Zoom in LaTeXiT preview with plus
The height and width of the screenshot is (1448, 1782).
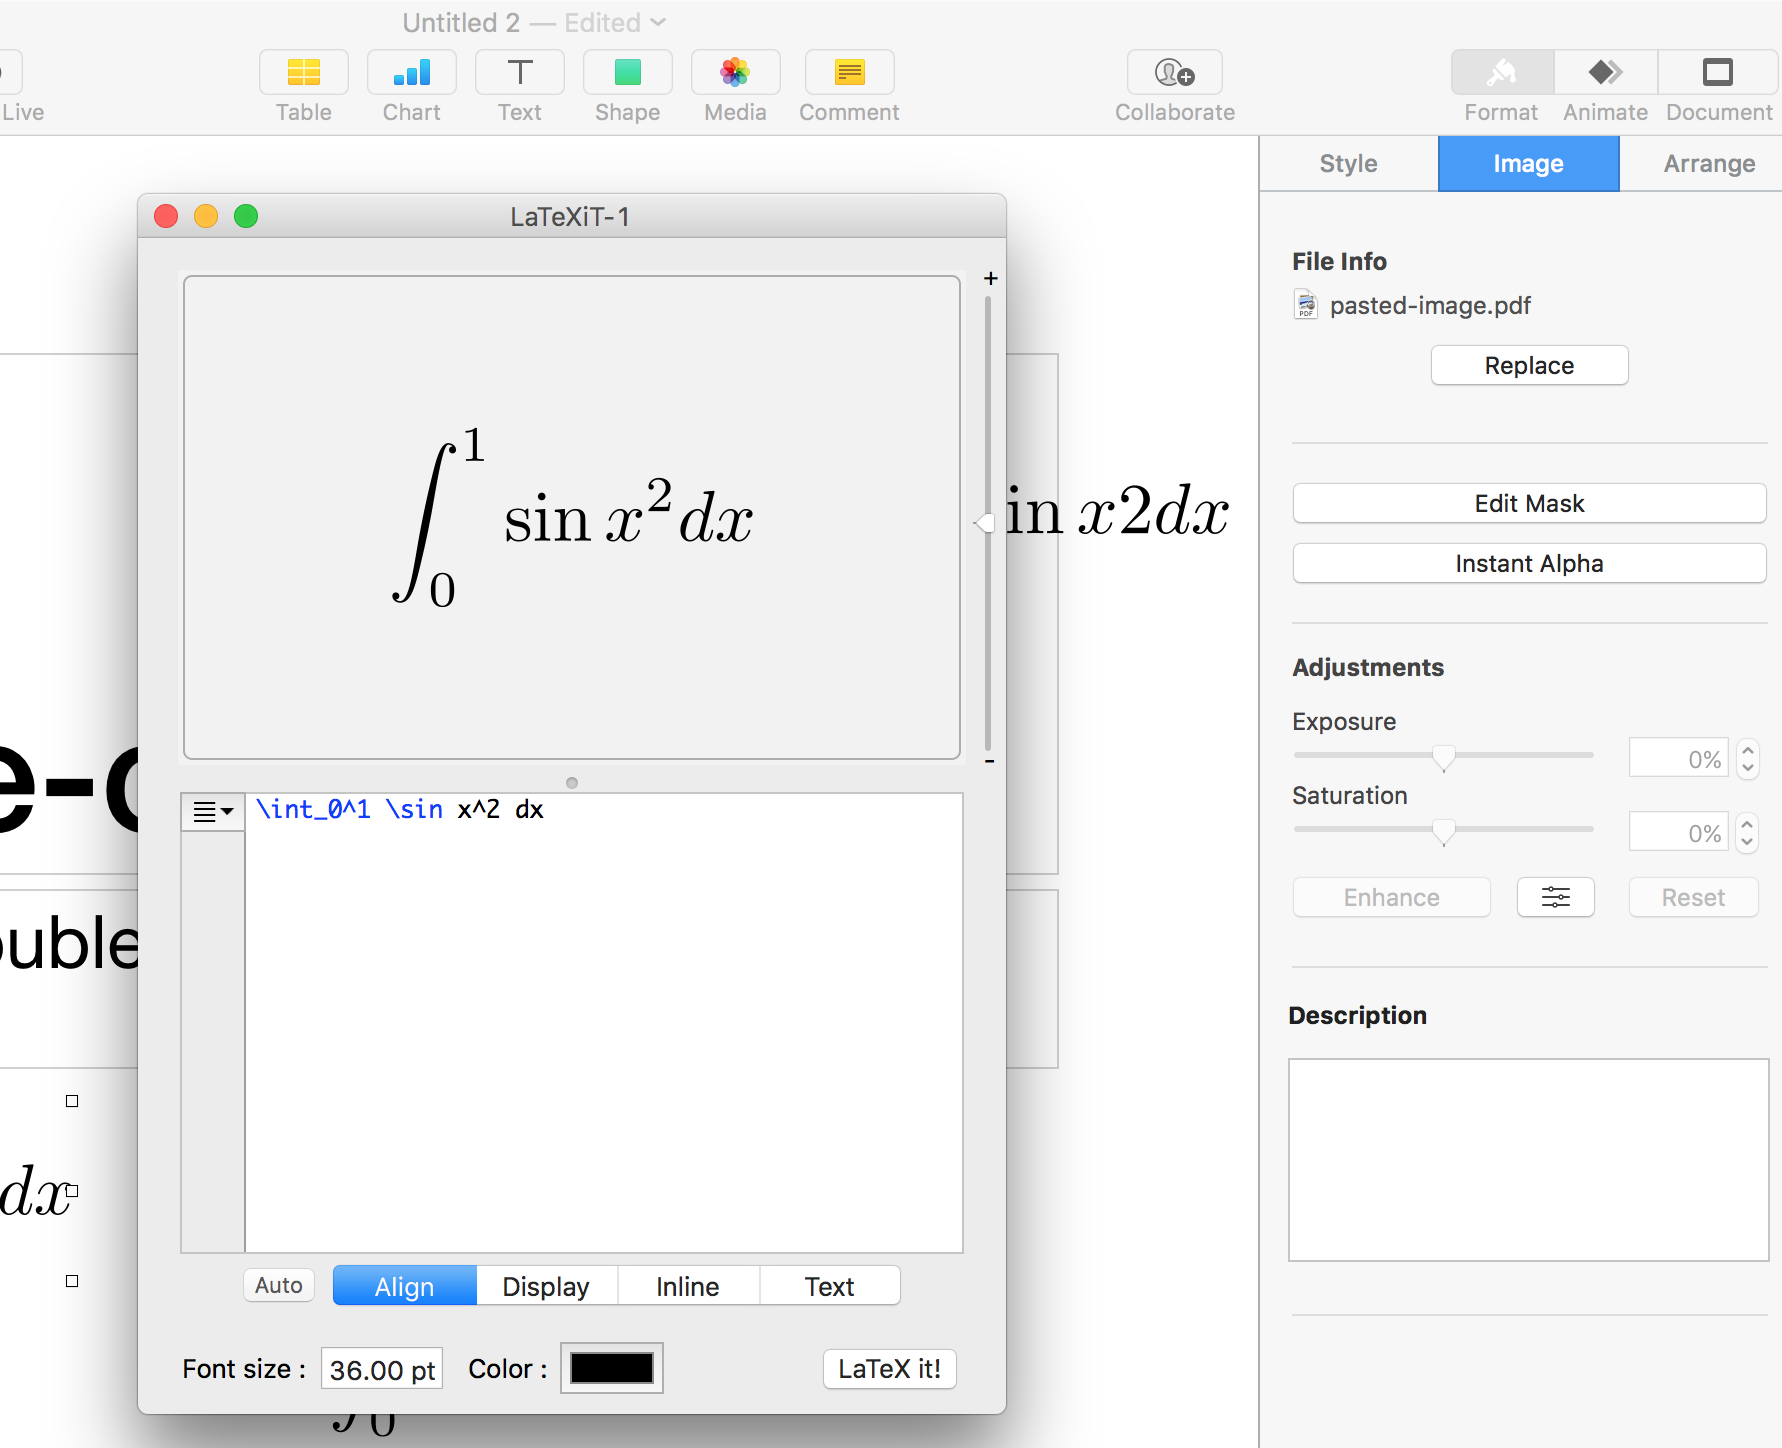(990, 279)
